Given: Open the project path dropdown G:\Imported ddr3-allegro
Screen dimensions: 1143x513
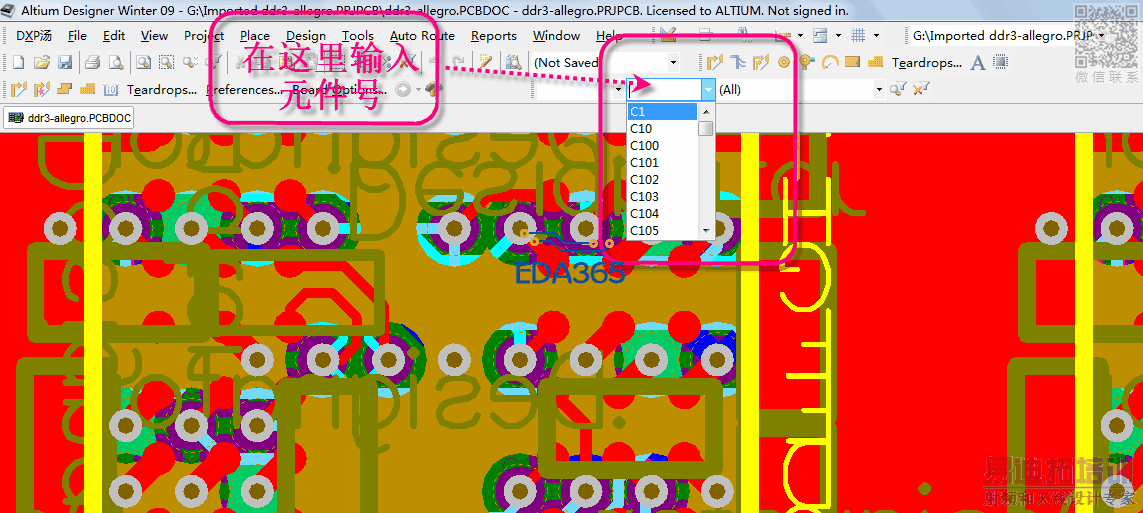Looking at the screenshot, I should [1100, 35].
